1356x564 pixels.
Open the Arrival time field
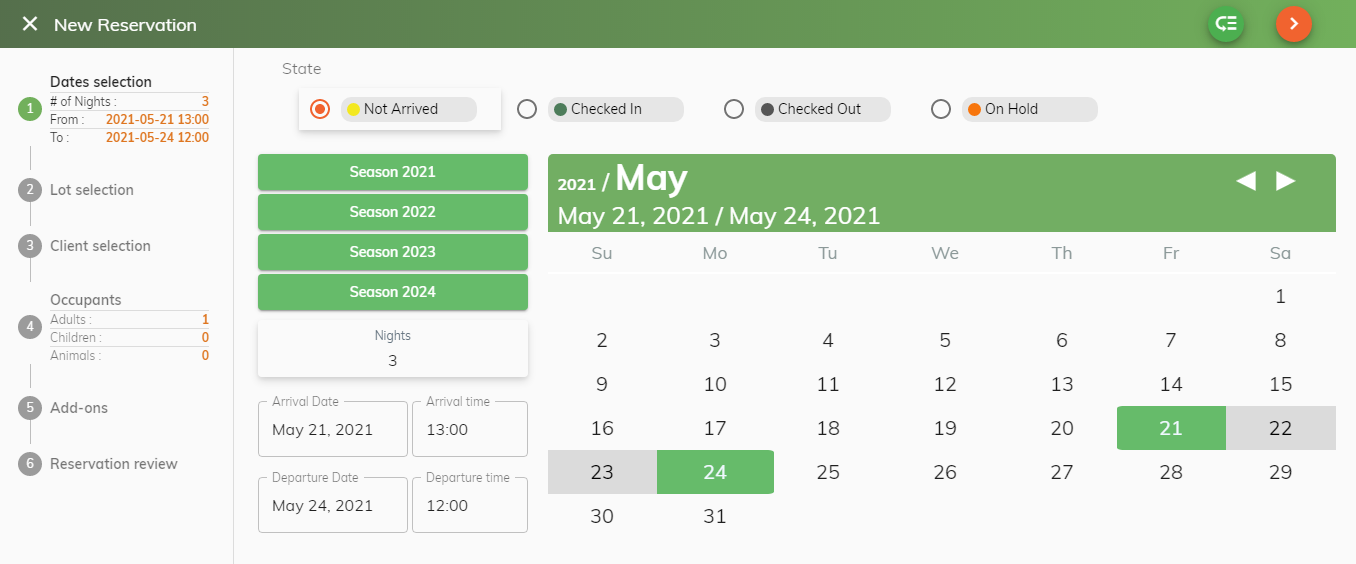[470, 429]
